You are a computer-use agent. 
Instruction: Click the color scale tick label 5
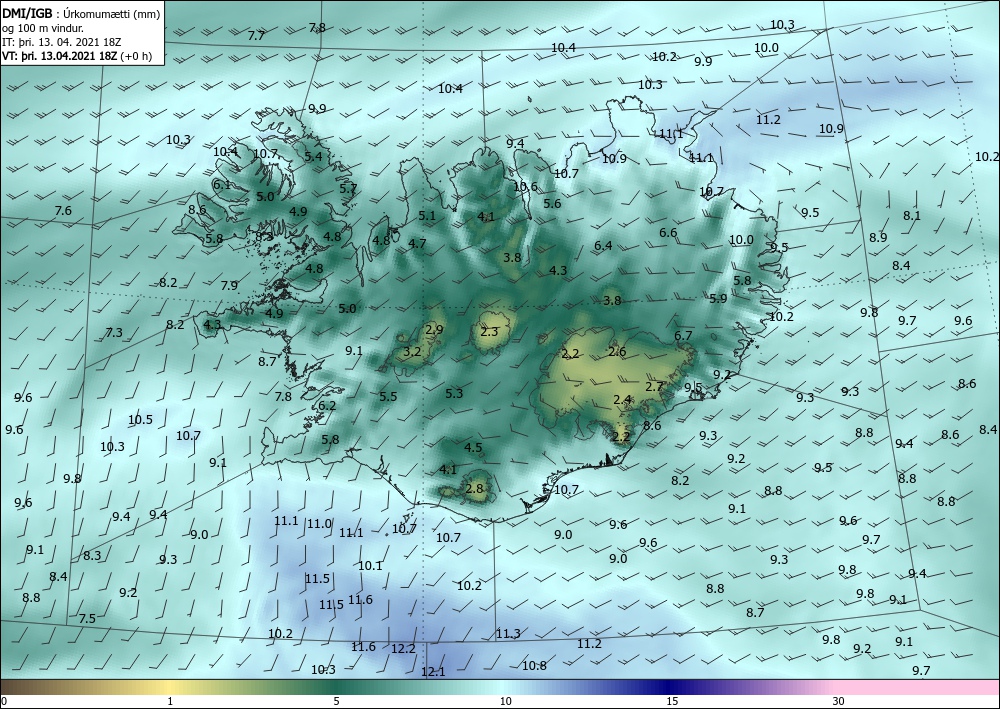[x=336, y=701]
